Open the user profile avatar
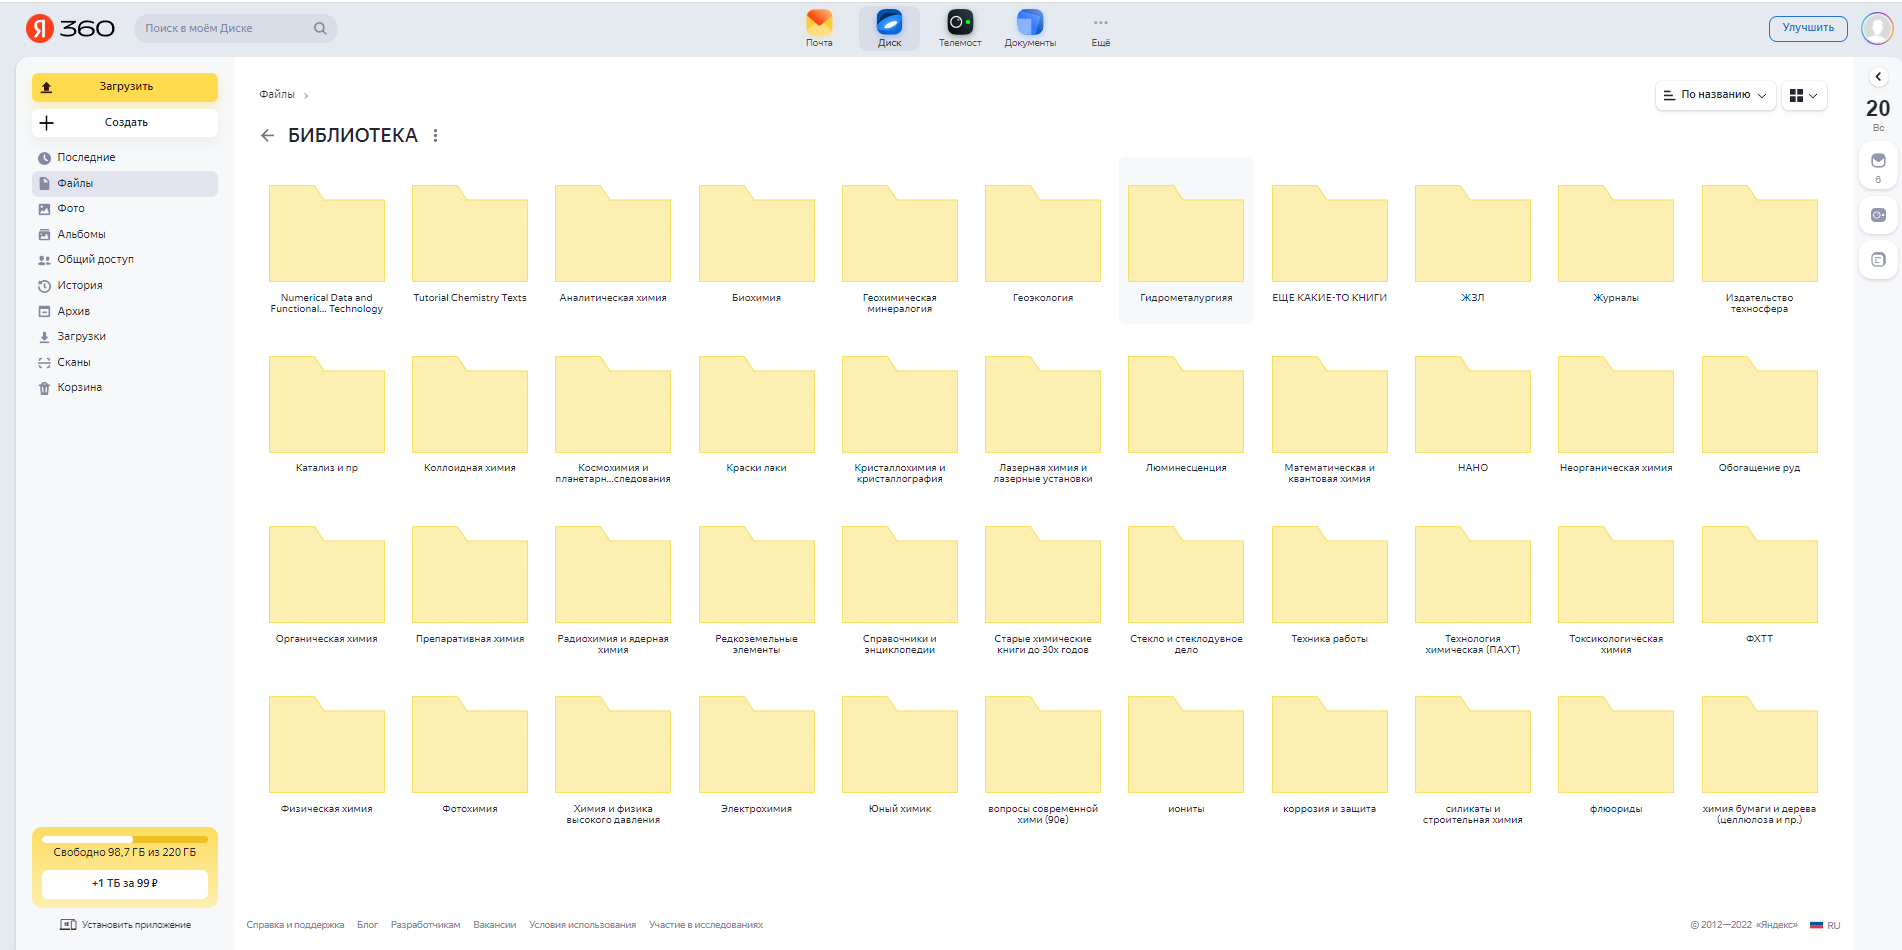1902x950 pixels. point(1877,28)
